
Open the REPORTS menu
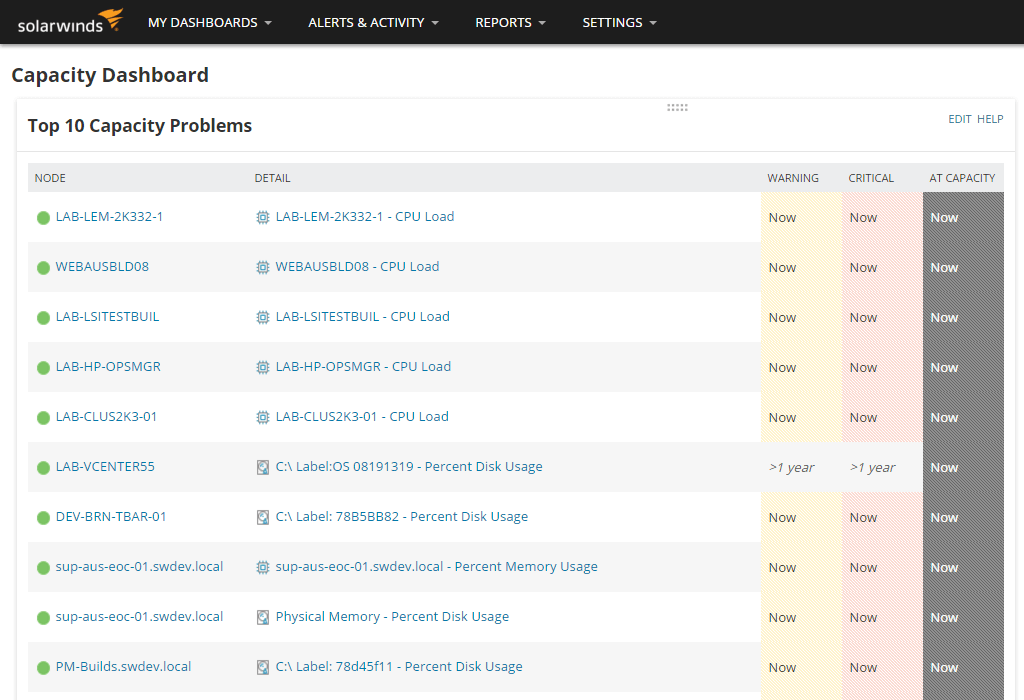tap(510, 22)
